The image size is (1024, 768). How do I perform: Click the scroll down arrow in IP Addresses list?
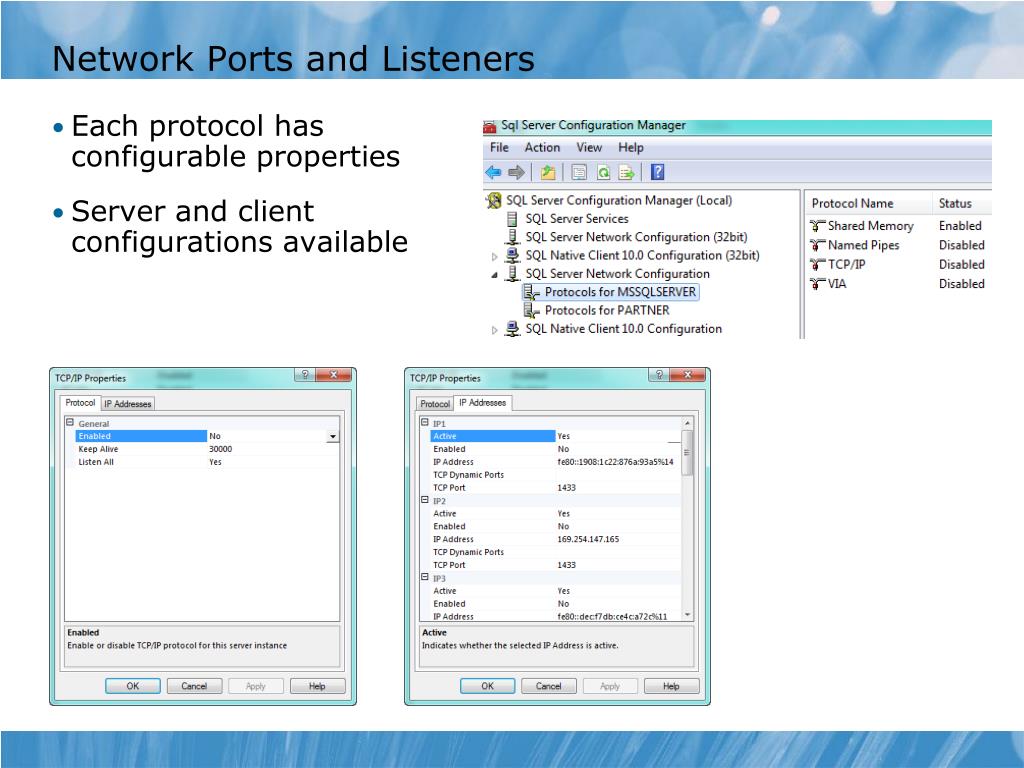tap(687, 615)
